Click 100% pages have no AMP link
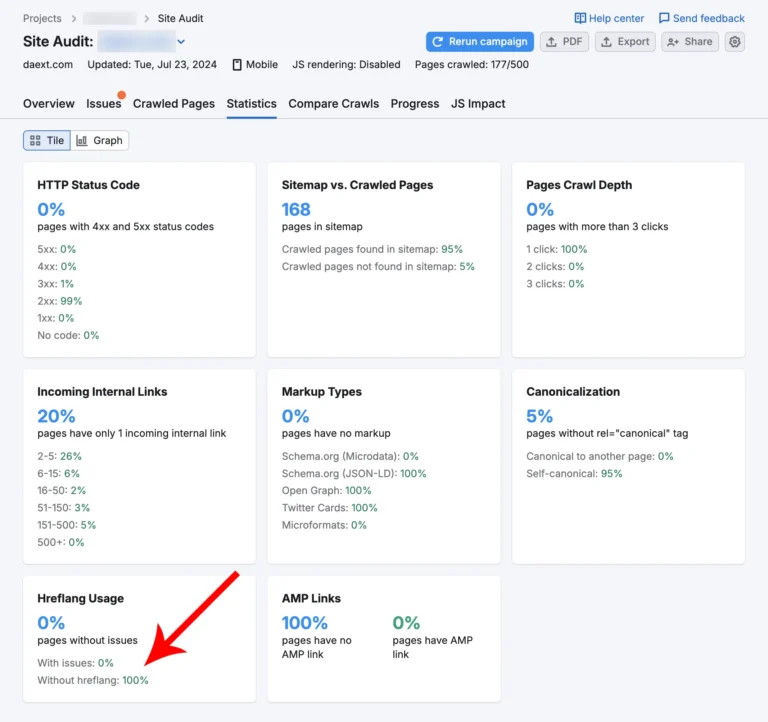The width and height of the screenshot is (768, 722). 305,623
